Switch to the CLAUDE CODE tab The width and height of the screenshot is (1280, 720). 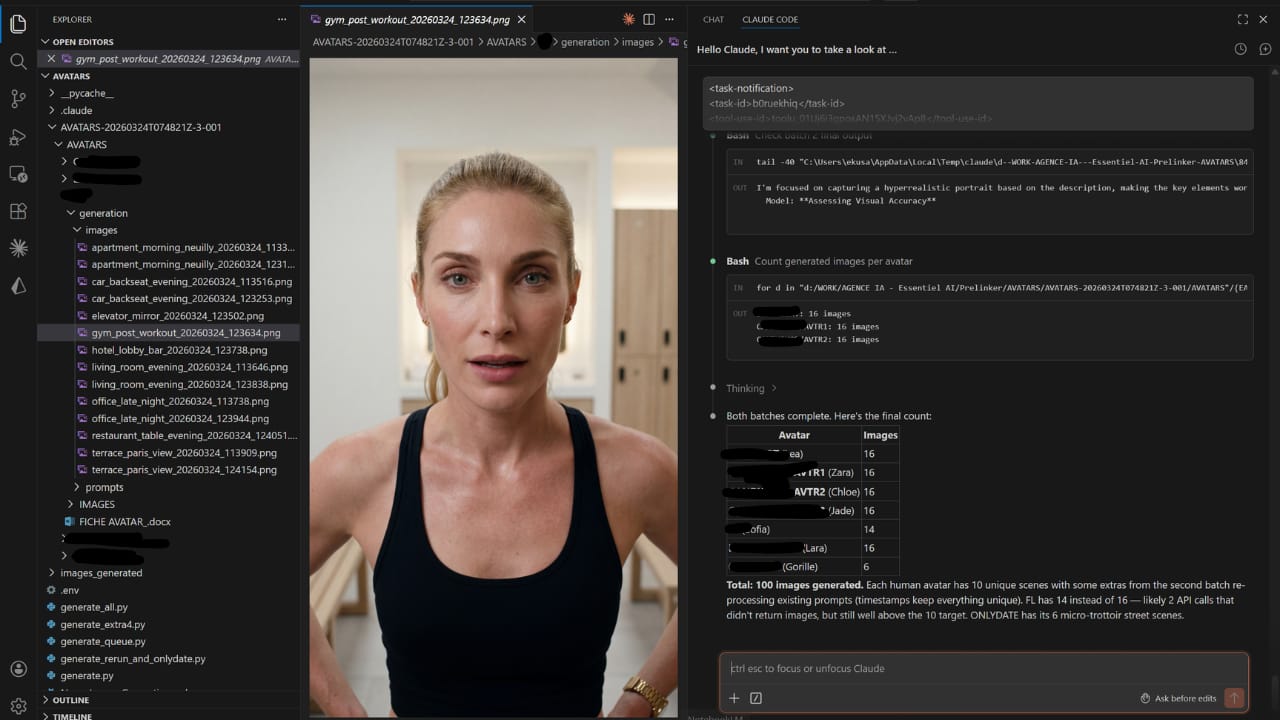(770, 19)
